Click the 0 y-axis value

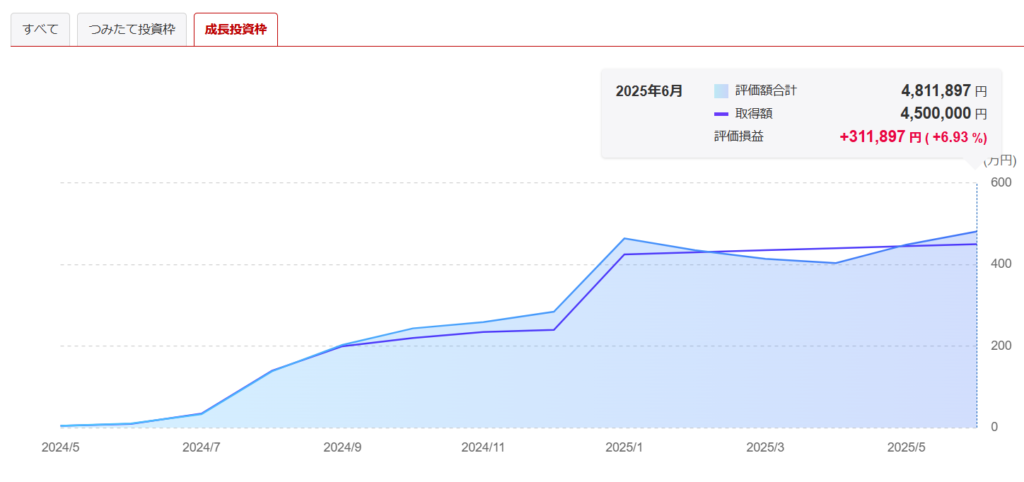click(993, 426)
